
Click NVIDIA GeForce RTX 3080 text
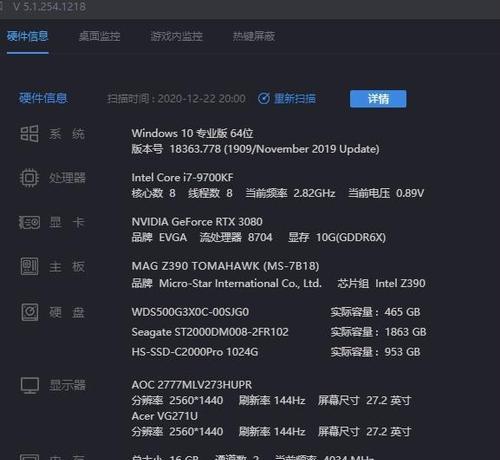197,222
